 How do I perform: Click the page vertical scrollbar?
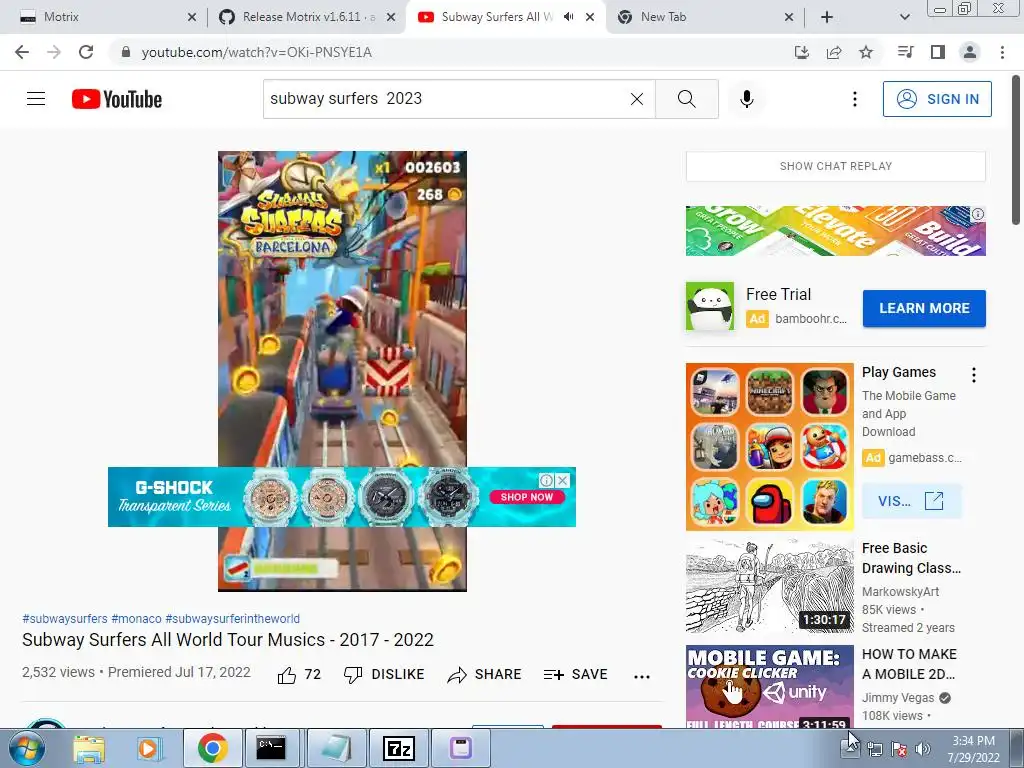coord(1017,150)
